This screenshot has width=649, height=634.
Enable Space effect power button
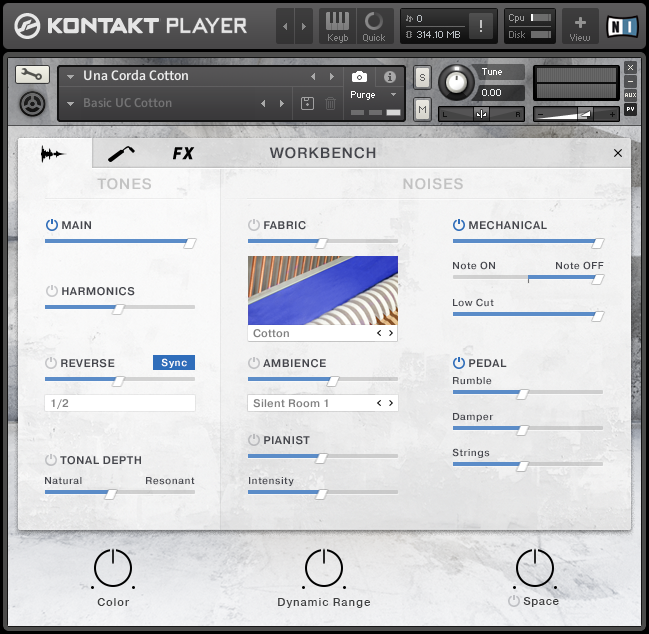click(514, 601)
